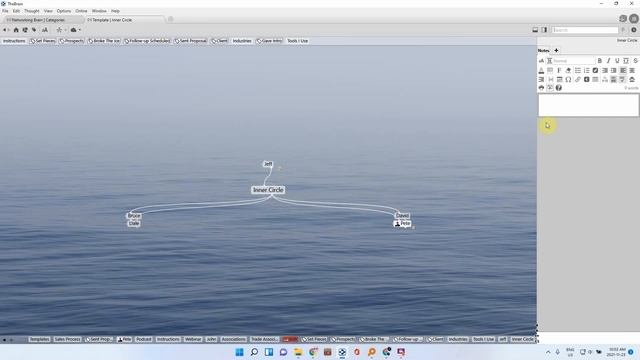The image size is (640, 360).
Task: Toggle Strikethrough in the notes toolbar
Action: 636,61
